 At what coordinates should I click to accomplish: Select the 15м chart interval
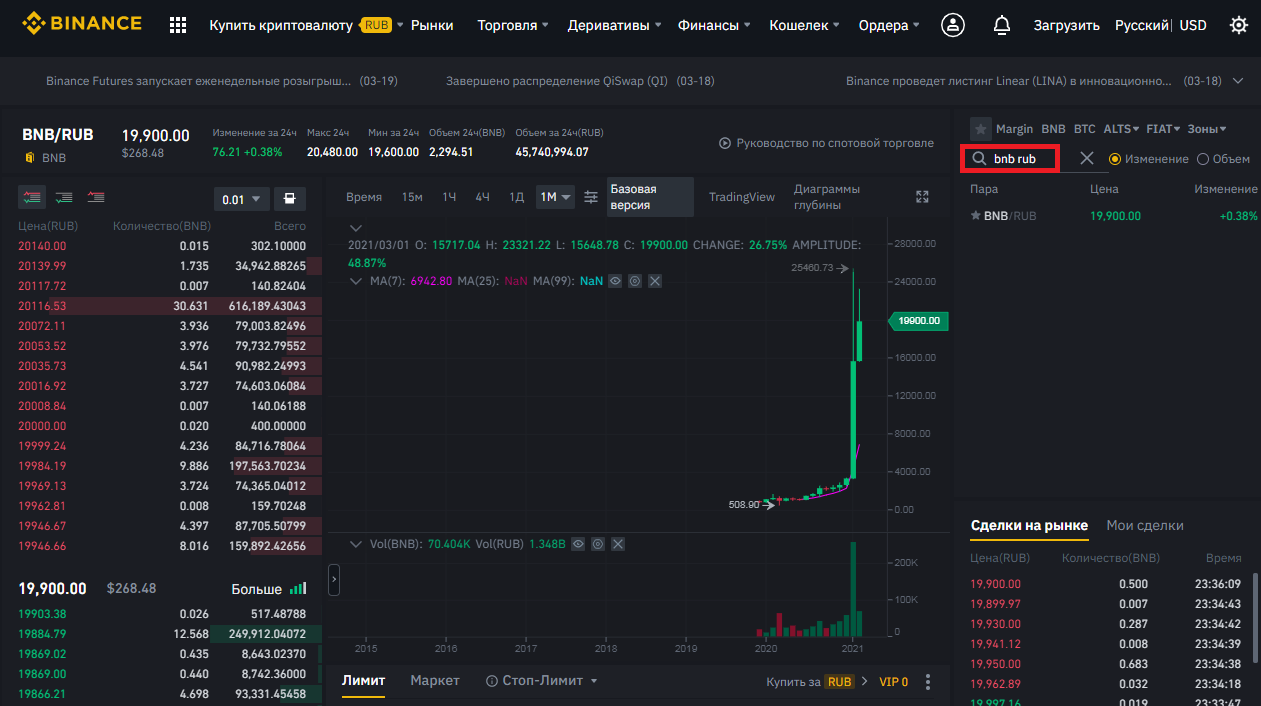(412, 197)
